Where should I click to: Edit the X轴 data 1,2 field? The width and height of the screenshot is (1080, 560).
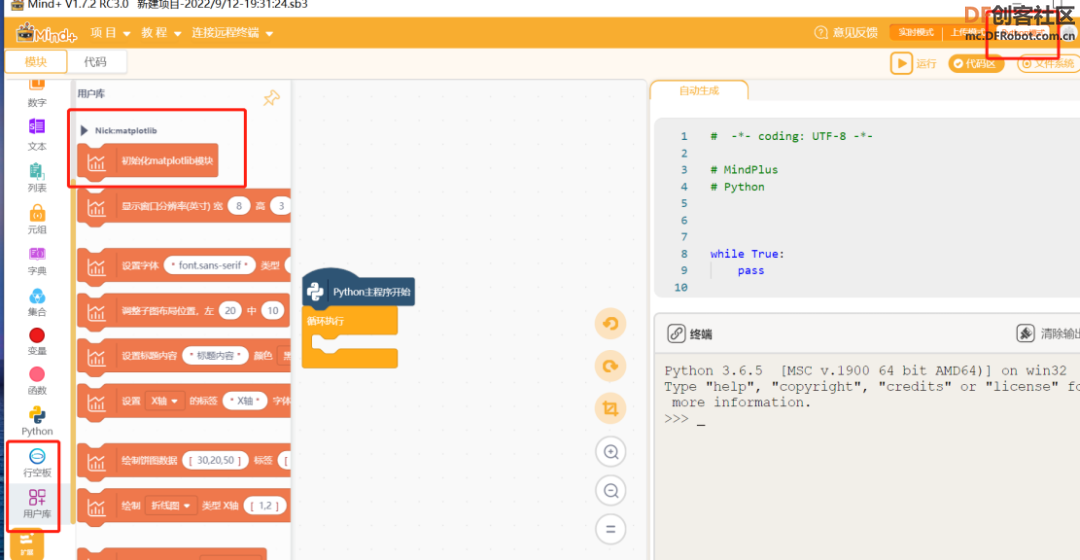tap(264, 506)
